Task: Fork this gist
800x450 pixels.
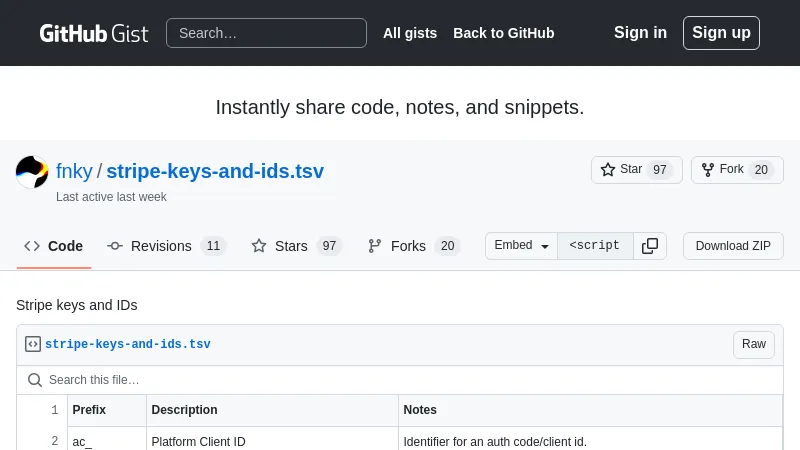Action: coord(736,170)
